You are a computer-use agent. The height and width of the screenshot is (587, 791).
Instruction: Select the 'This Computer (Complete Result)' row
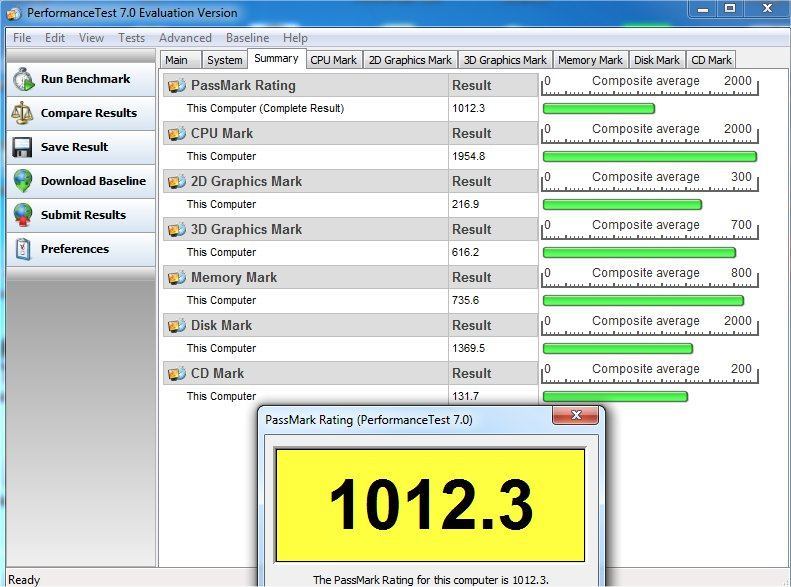[351, 108]
